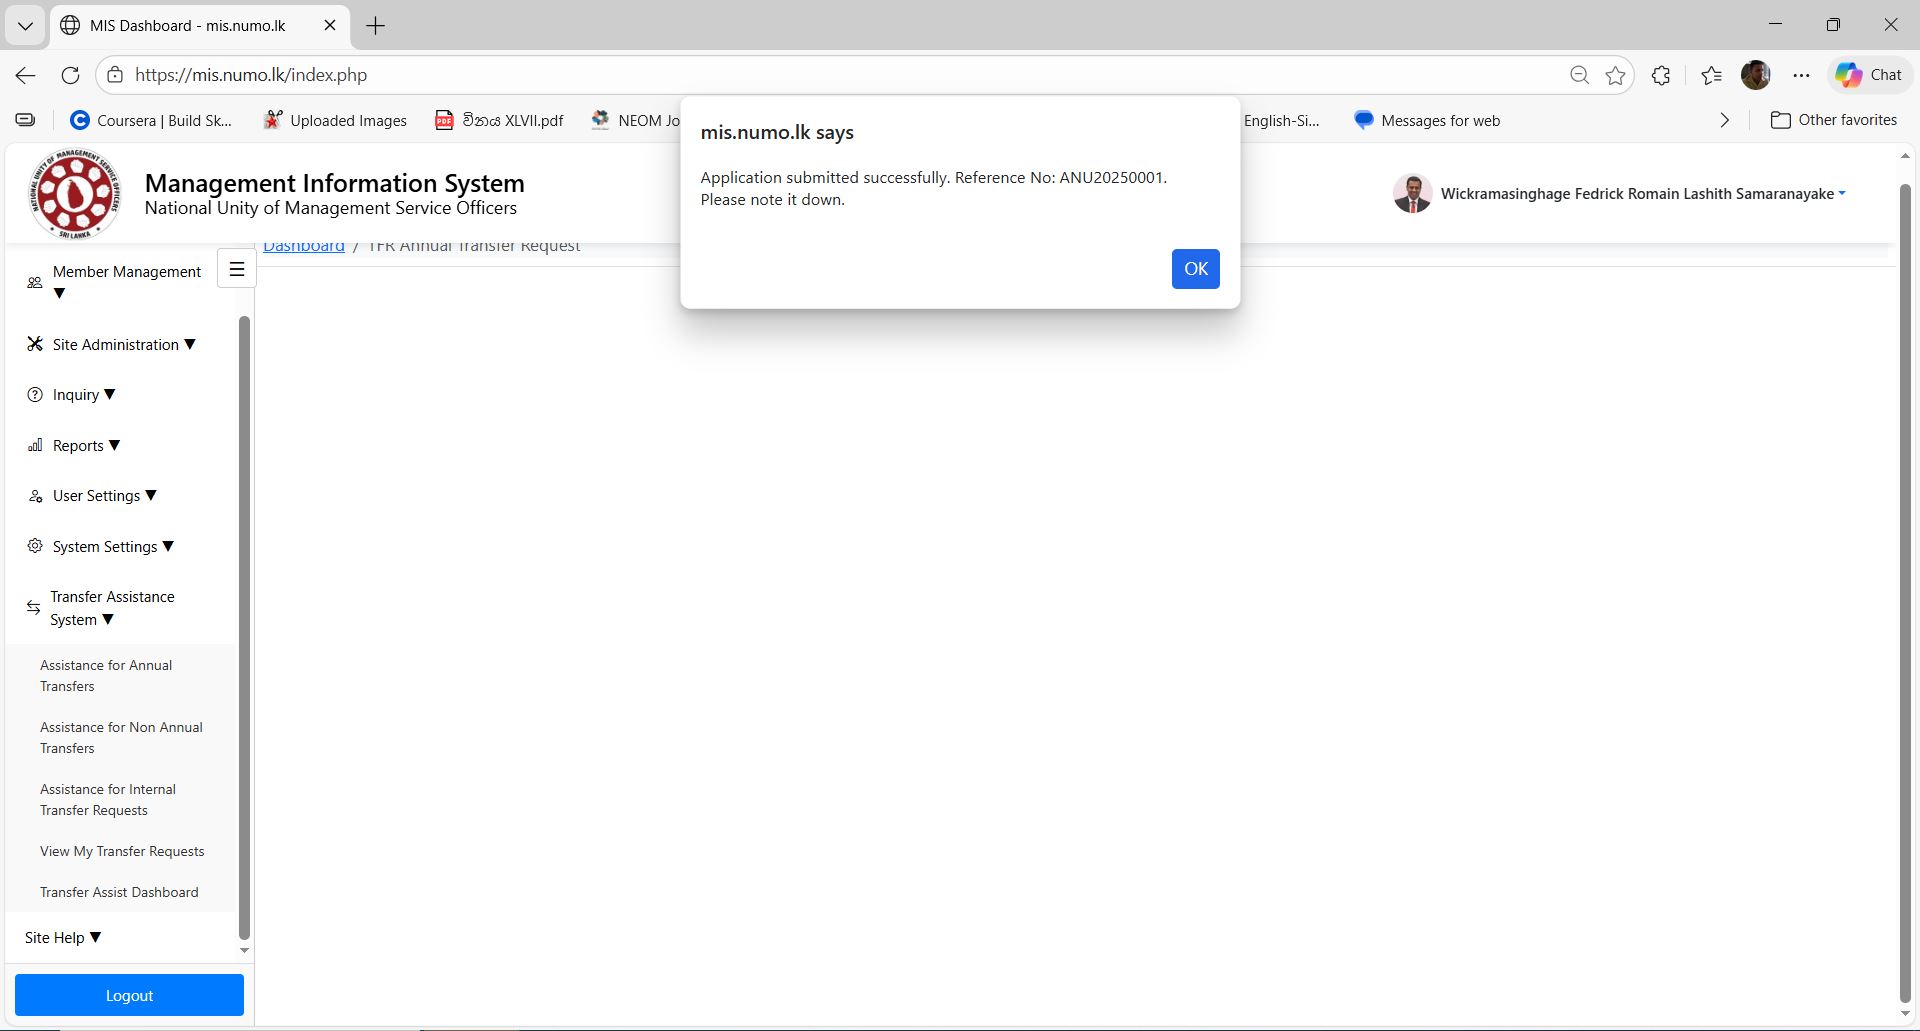Click the browser back arrow

[x=26, y=75]
